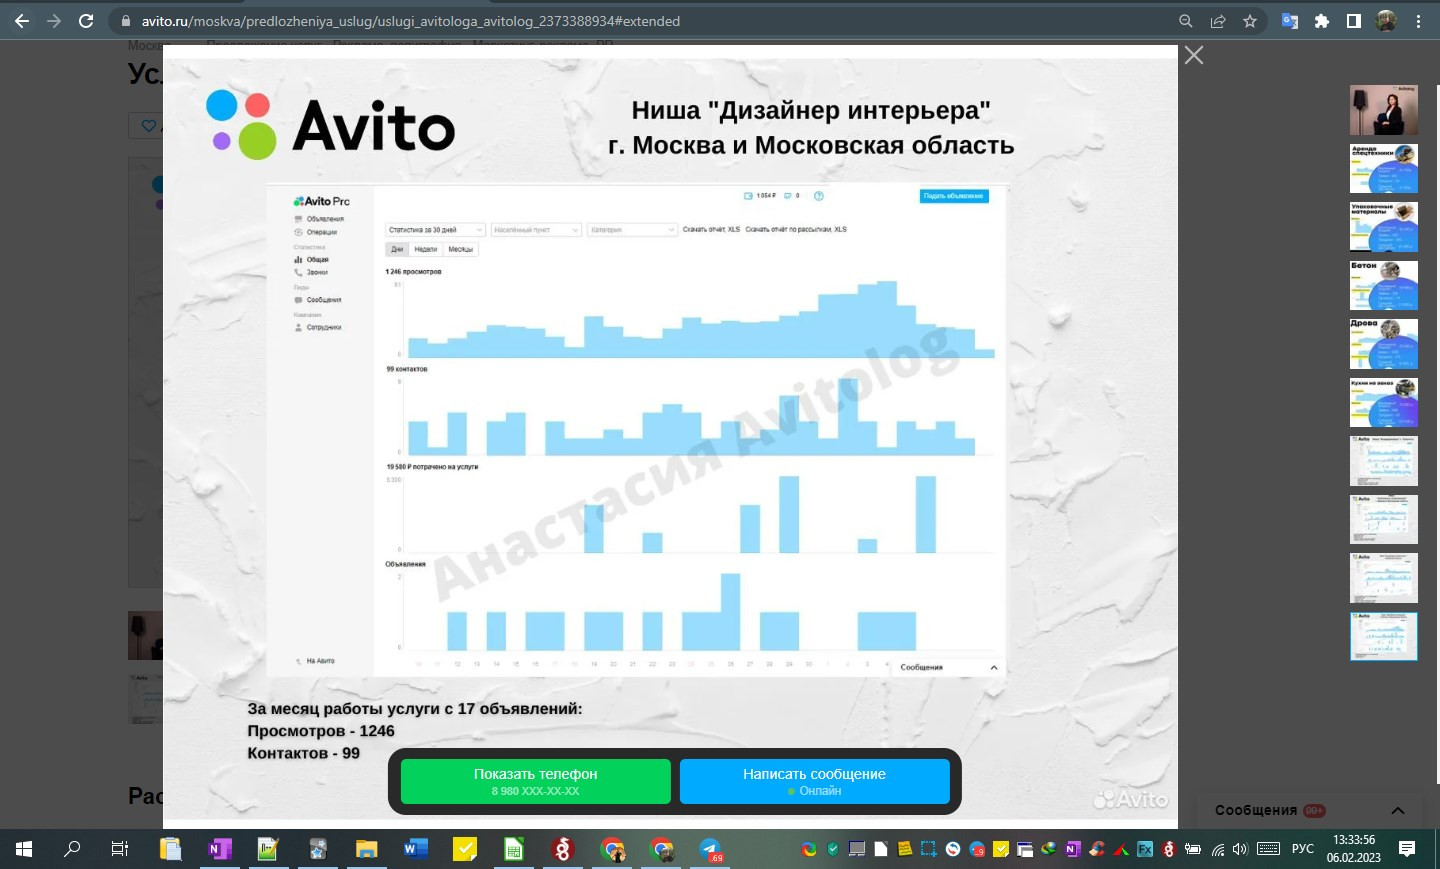Open the Extensions puzzle icon
Viewport: 1440px width, 869px height.
pyautogui.click(x=1322, y=21)
